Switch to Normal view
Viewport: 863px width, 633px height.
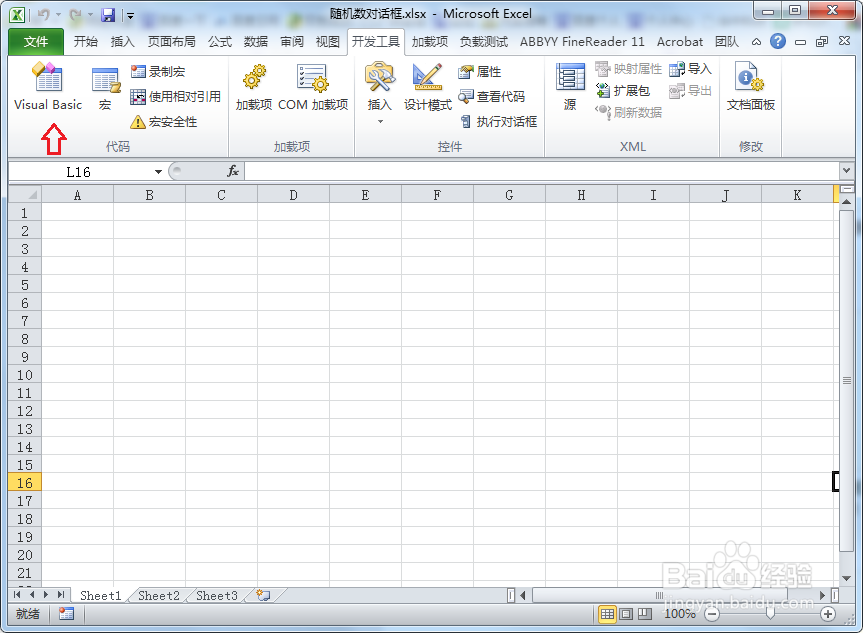(x=607, y=614)
